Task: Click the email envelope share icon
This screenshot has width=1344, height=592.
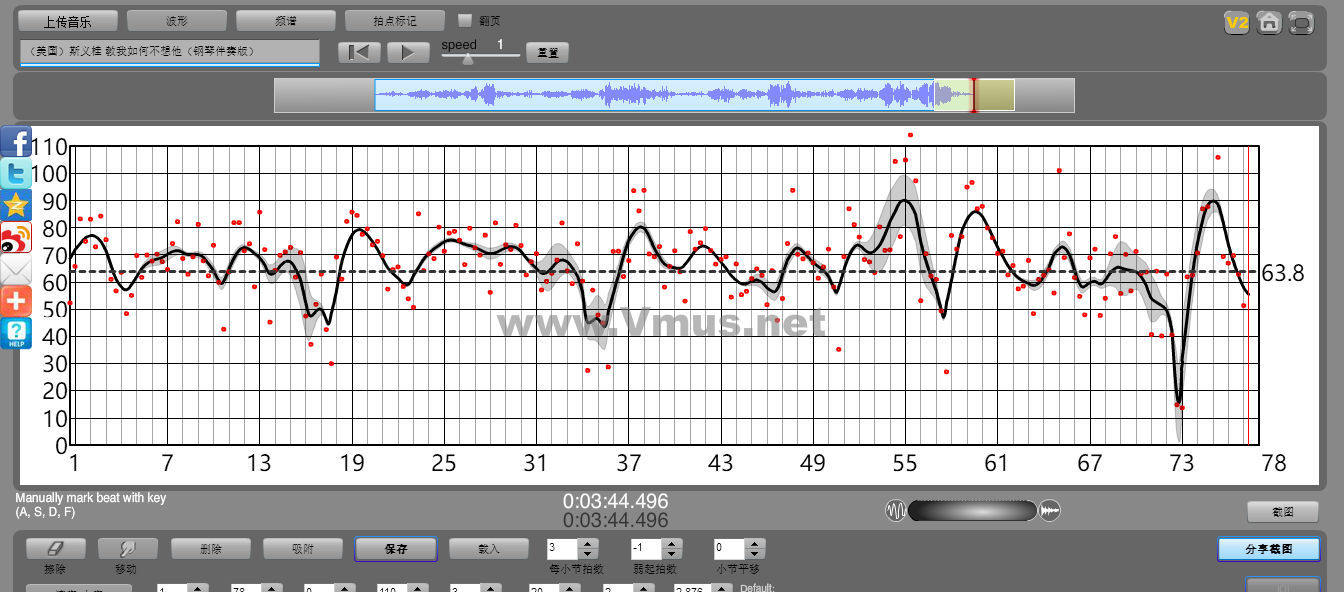Action: tap(17, 270)
